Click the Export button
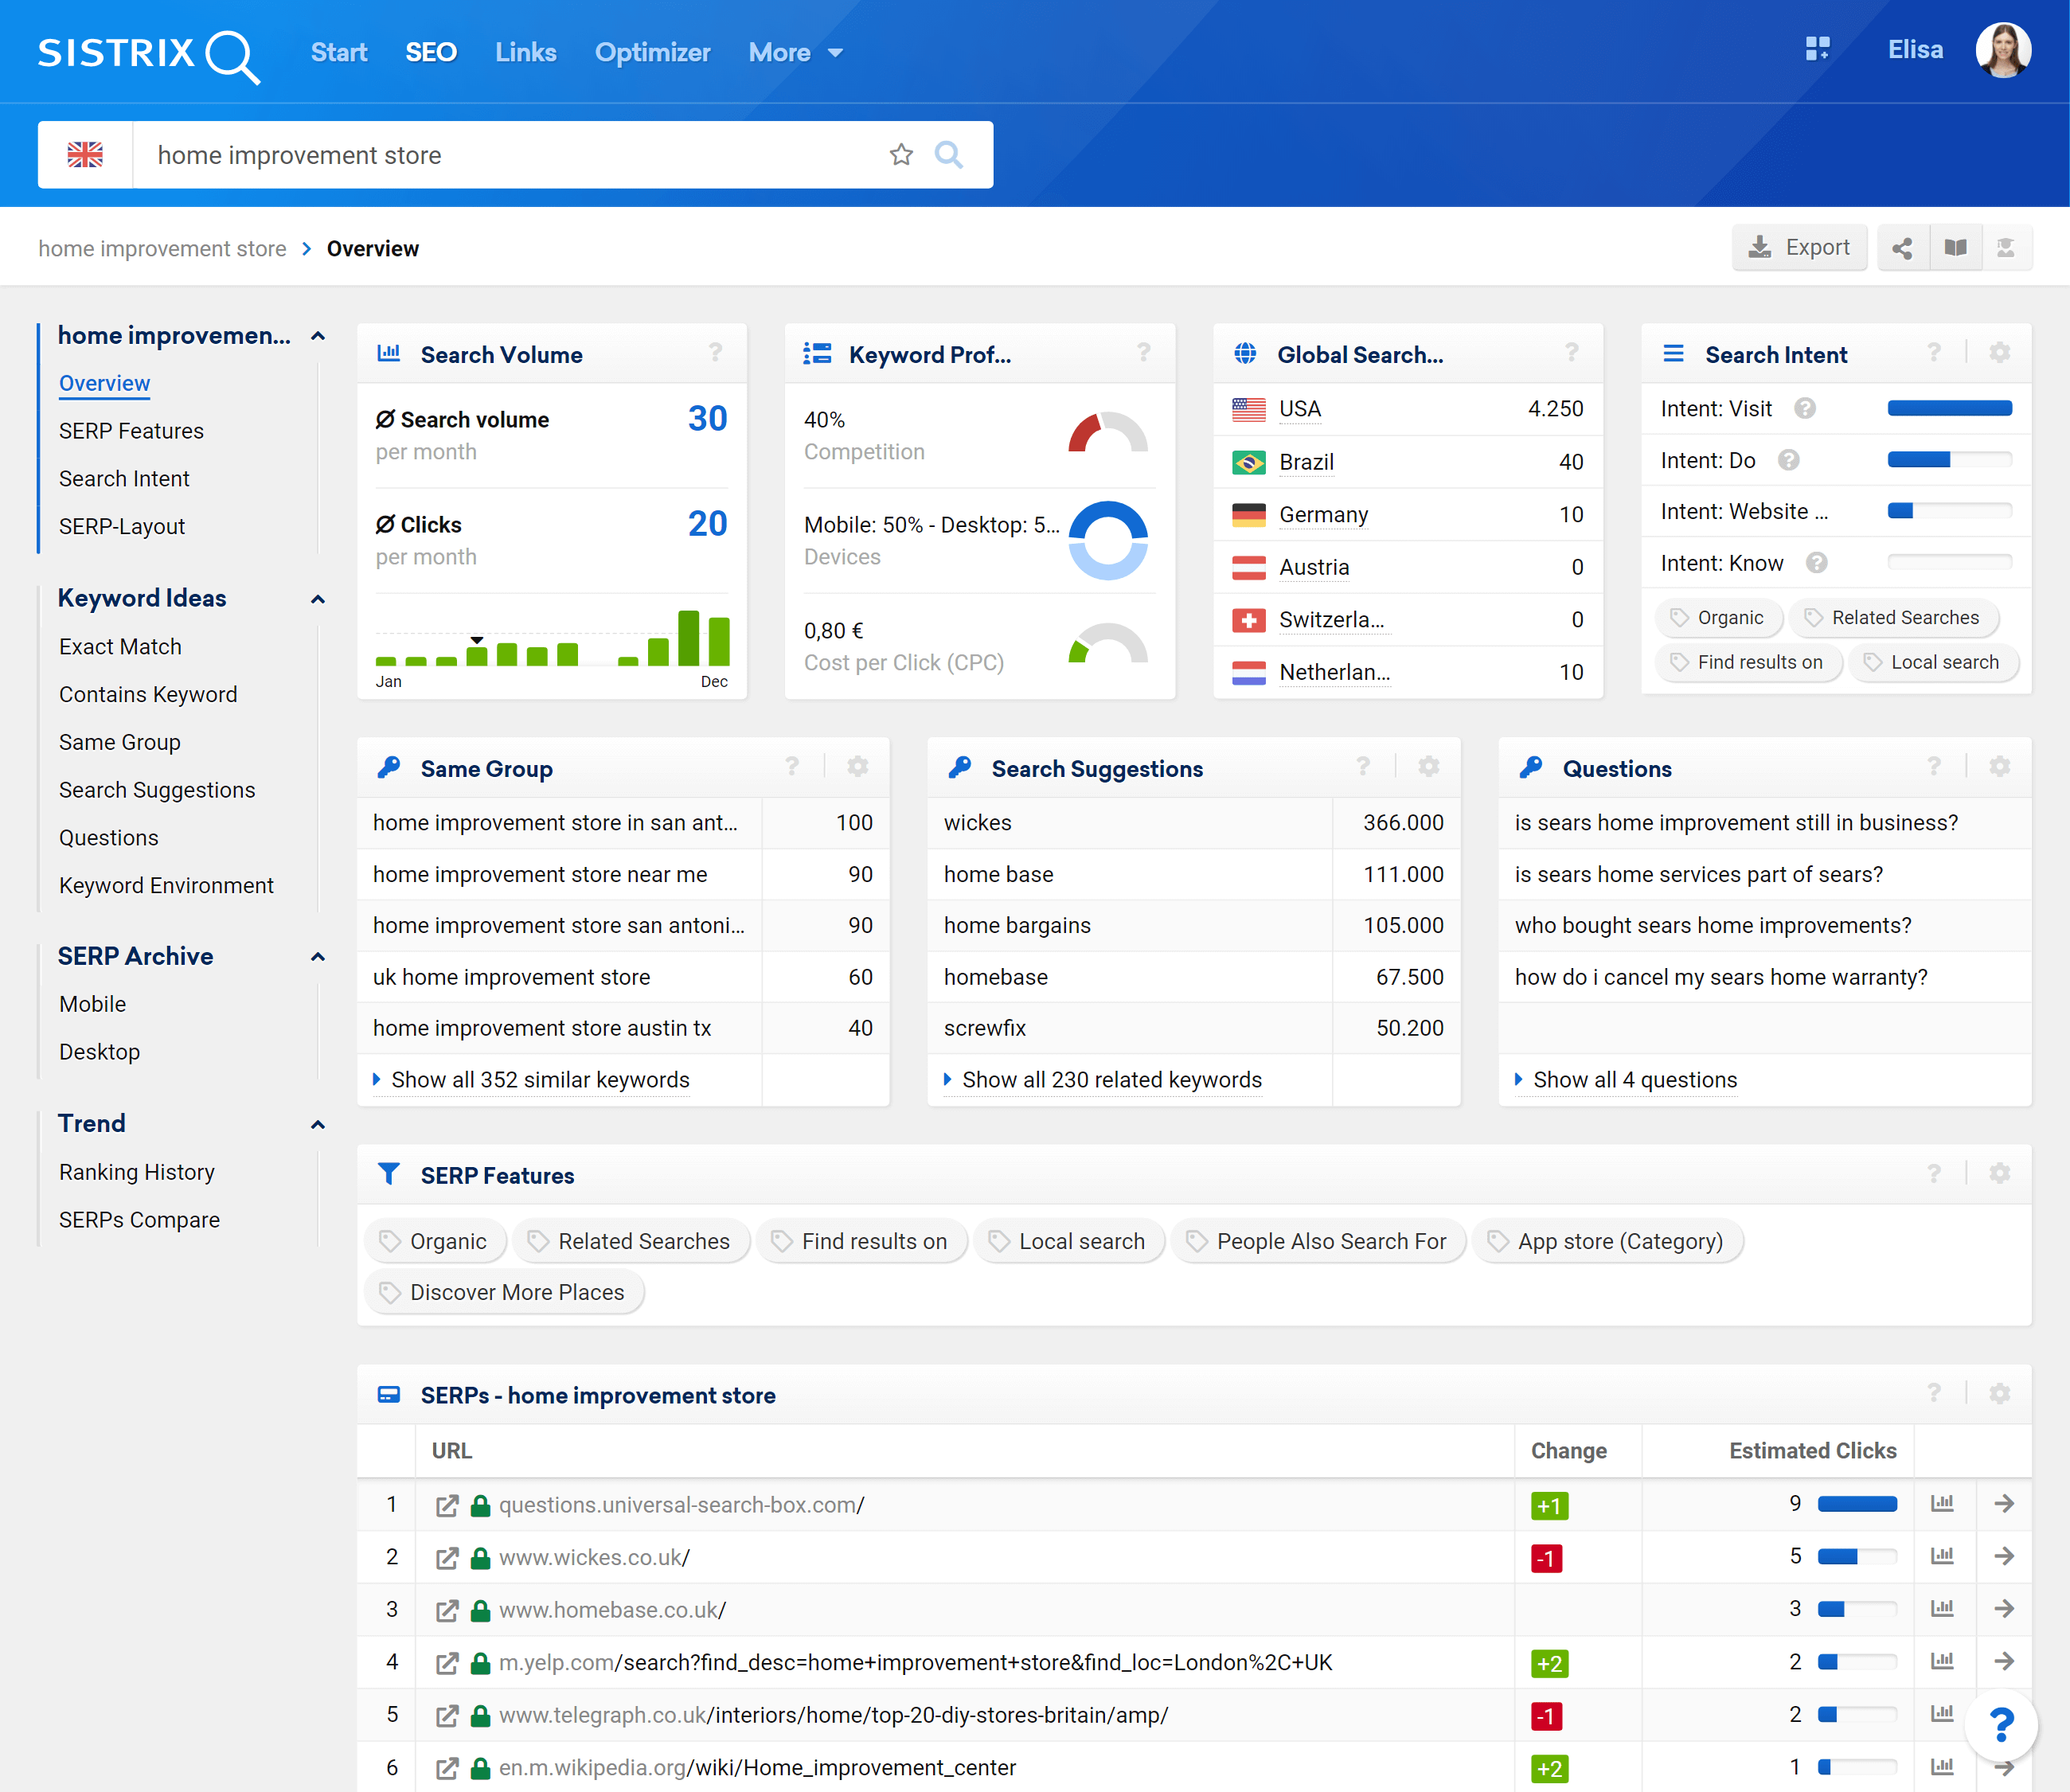 point(1799,248)
